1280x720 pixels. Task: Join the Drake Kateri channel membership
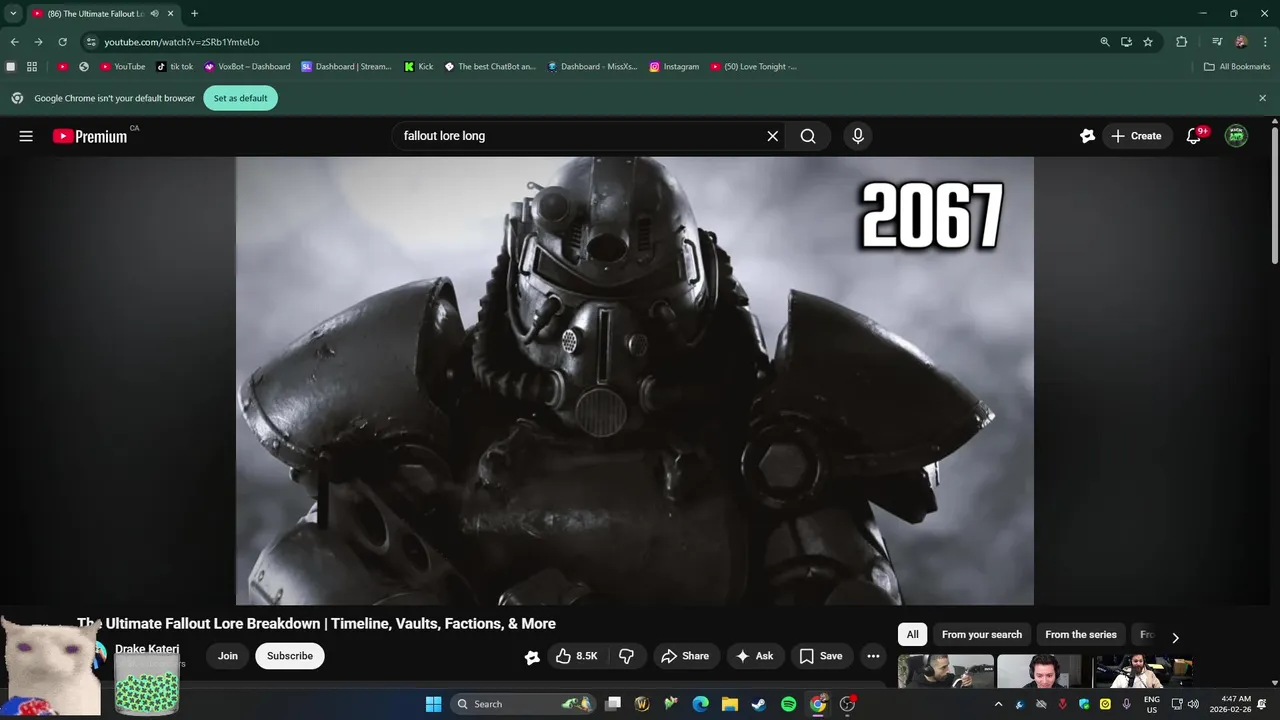click(228, 656)
